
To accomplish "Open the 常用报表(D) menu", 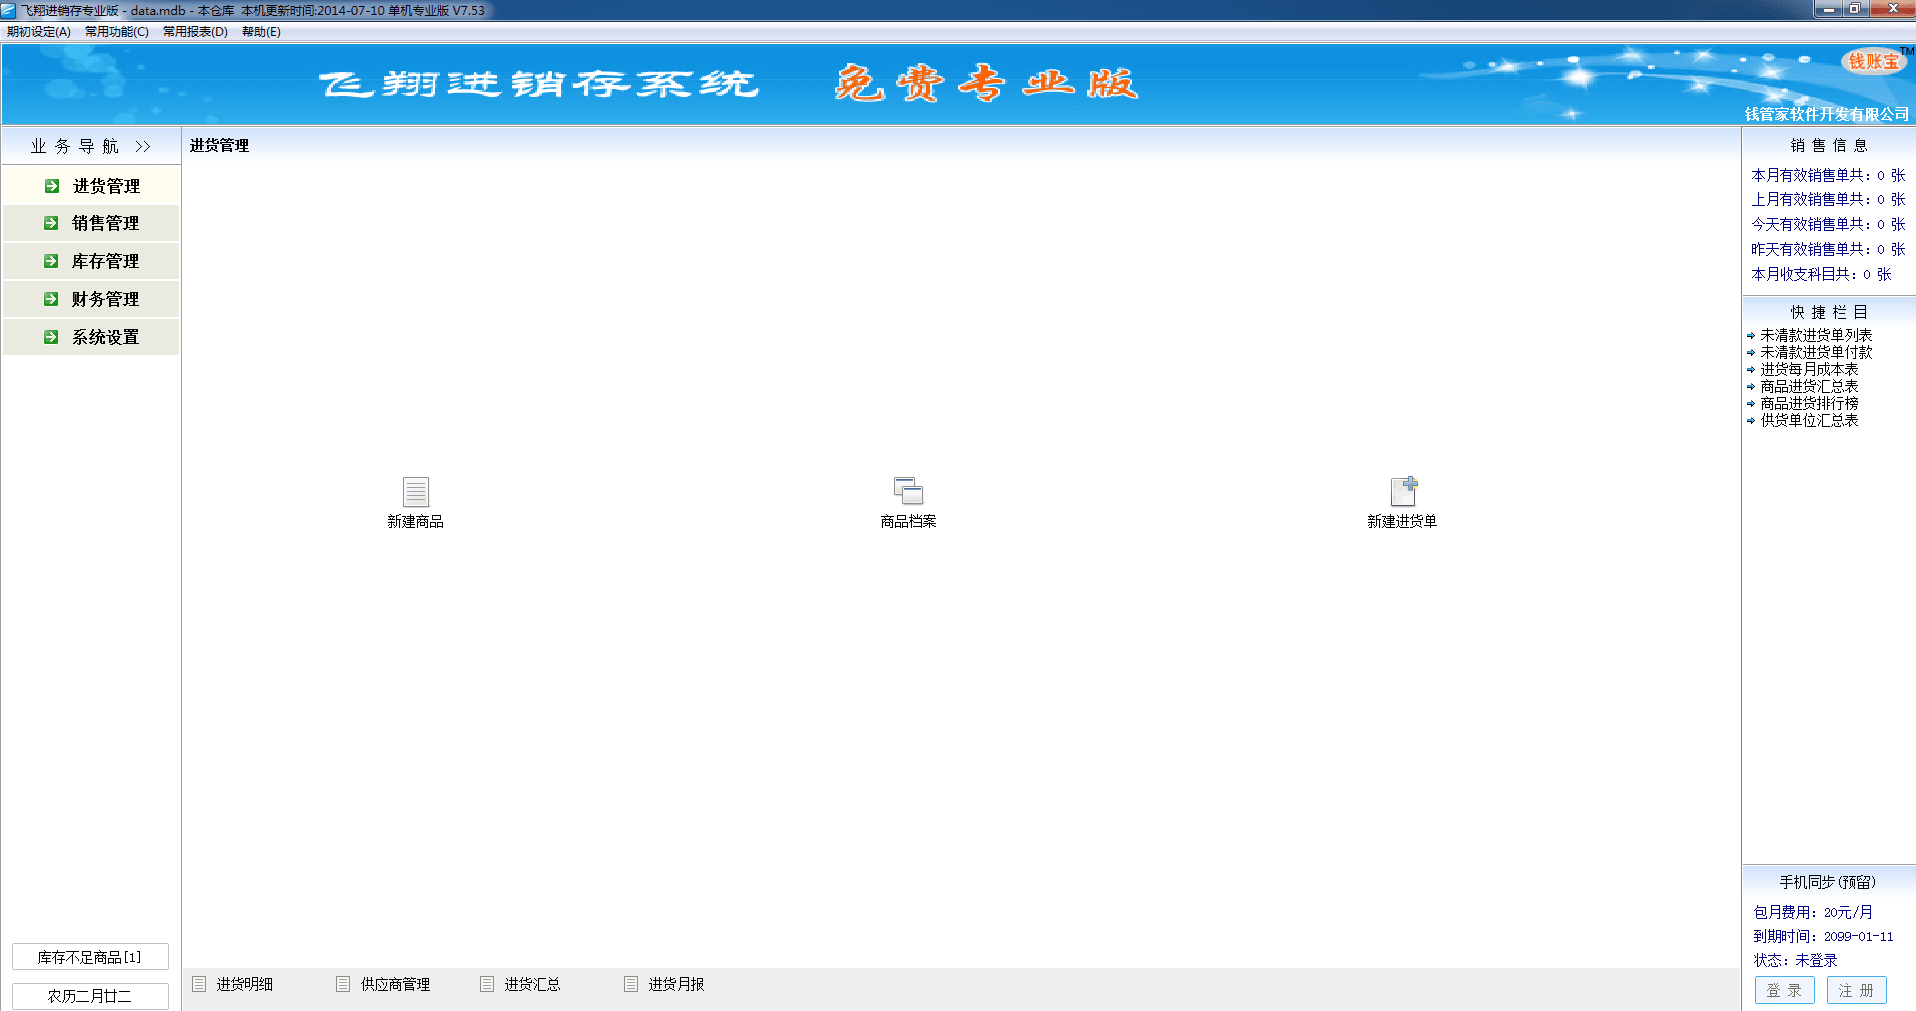I will (195, 32).
